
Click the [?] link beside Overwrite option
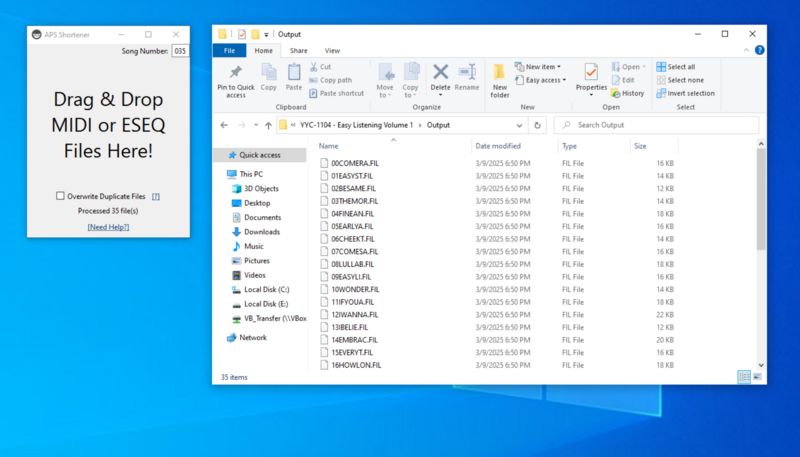click(x=156, y=196)
